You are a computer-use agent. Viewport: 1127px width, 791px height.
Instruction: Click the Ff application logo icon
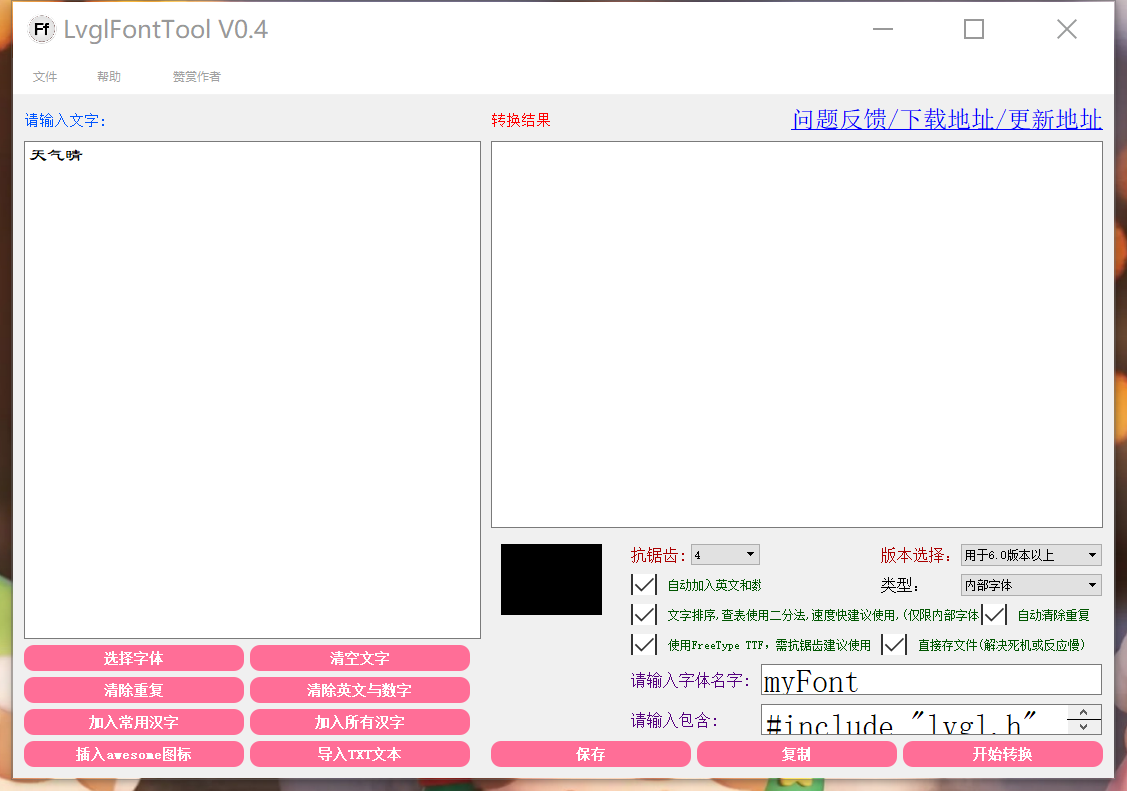click(40, 29)
